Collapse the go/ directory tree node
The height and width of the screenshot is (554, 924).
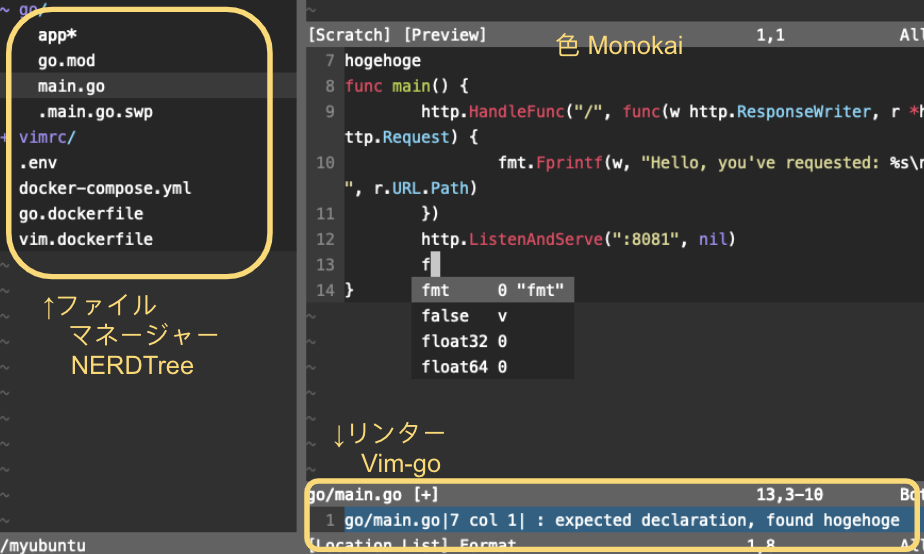pos(32,10)
